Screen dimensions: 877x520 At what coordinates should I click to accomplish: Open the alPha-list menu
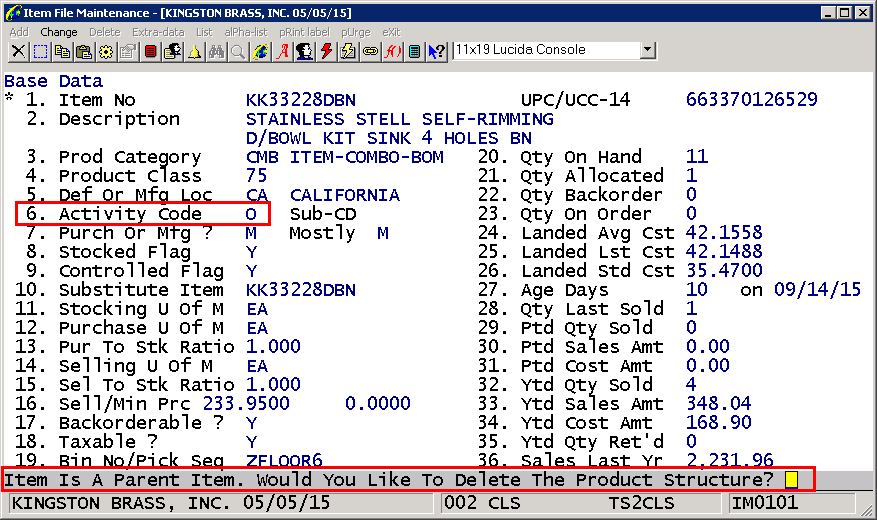[x=246, y=32]
